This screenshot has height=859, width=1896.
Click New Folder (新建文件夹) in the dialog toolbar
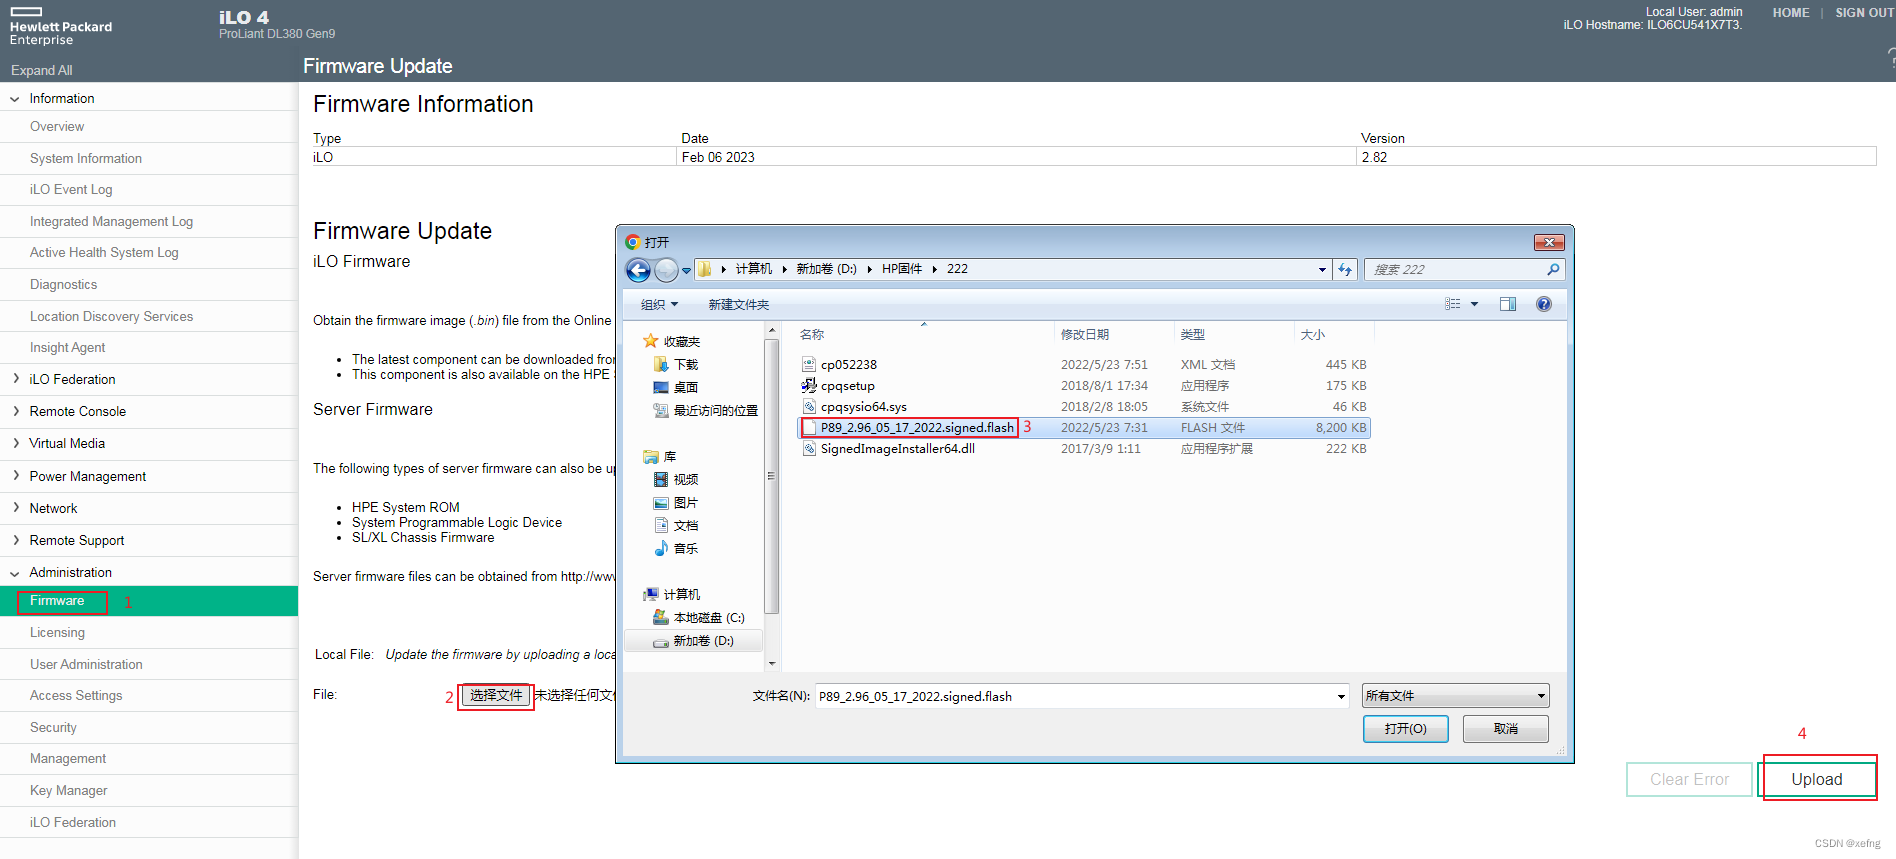(x=739, y=304)
